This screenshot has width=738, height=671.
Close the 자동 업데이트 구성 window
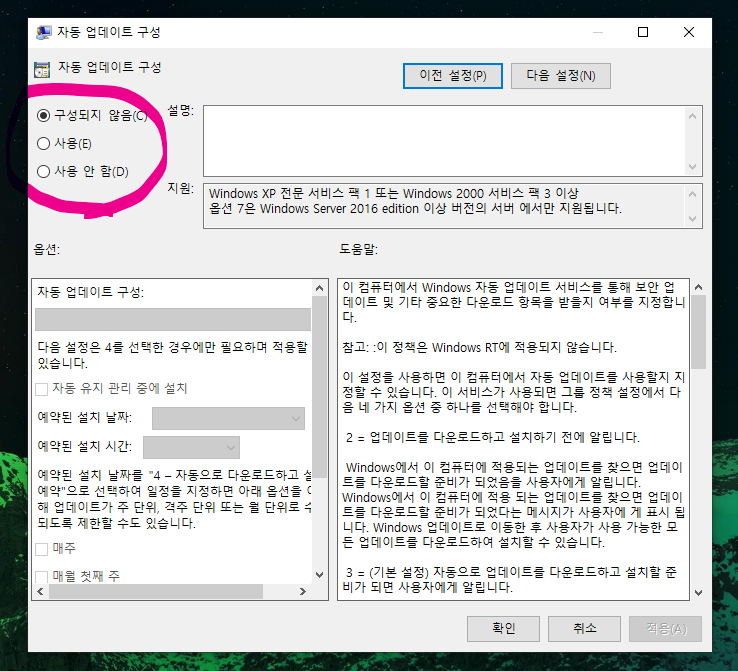point(689,32)
